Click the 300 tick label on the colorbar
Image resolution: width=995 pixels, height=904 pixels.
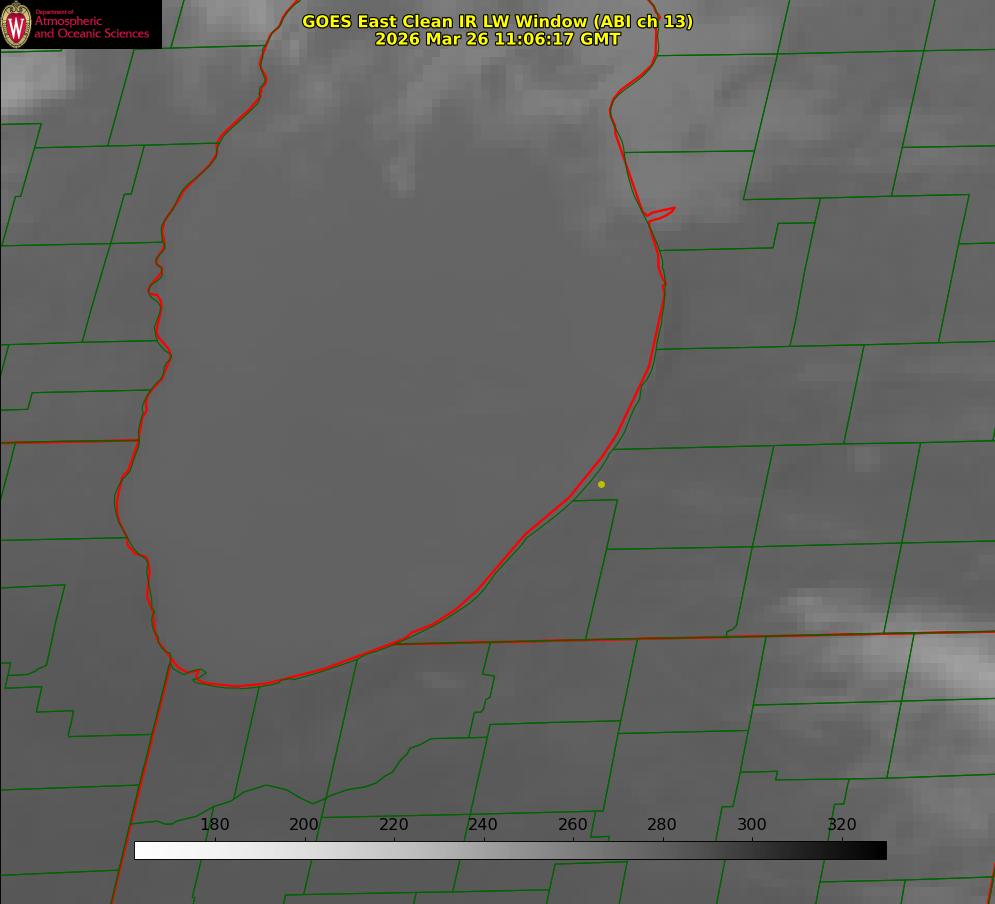(x=752, y=825)
